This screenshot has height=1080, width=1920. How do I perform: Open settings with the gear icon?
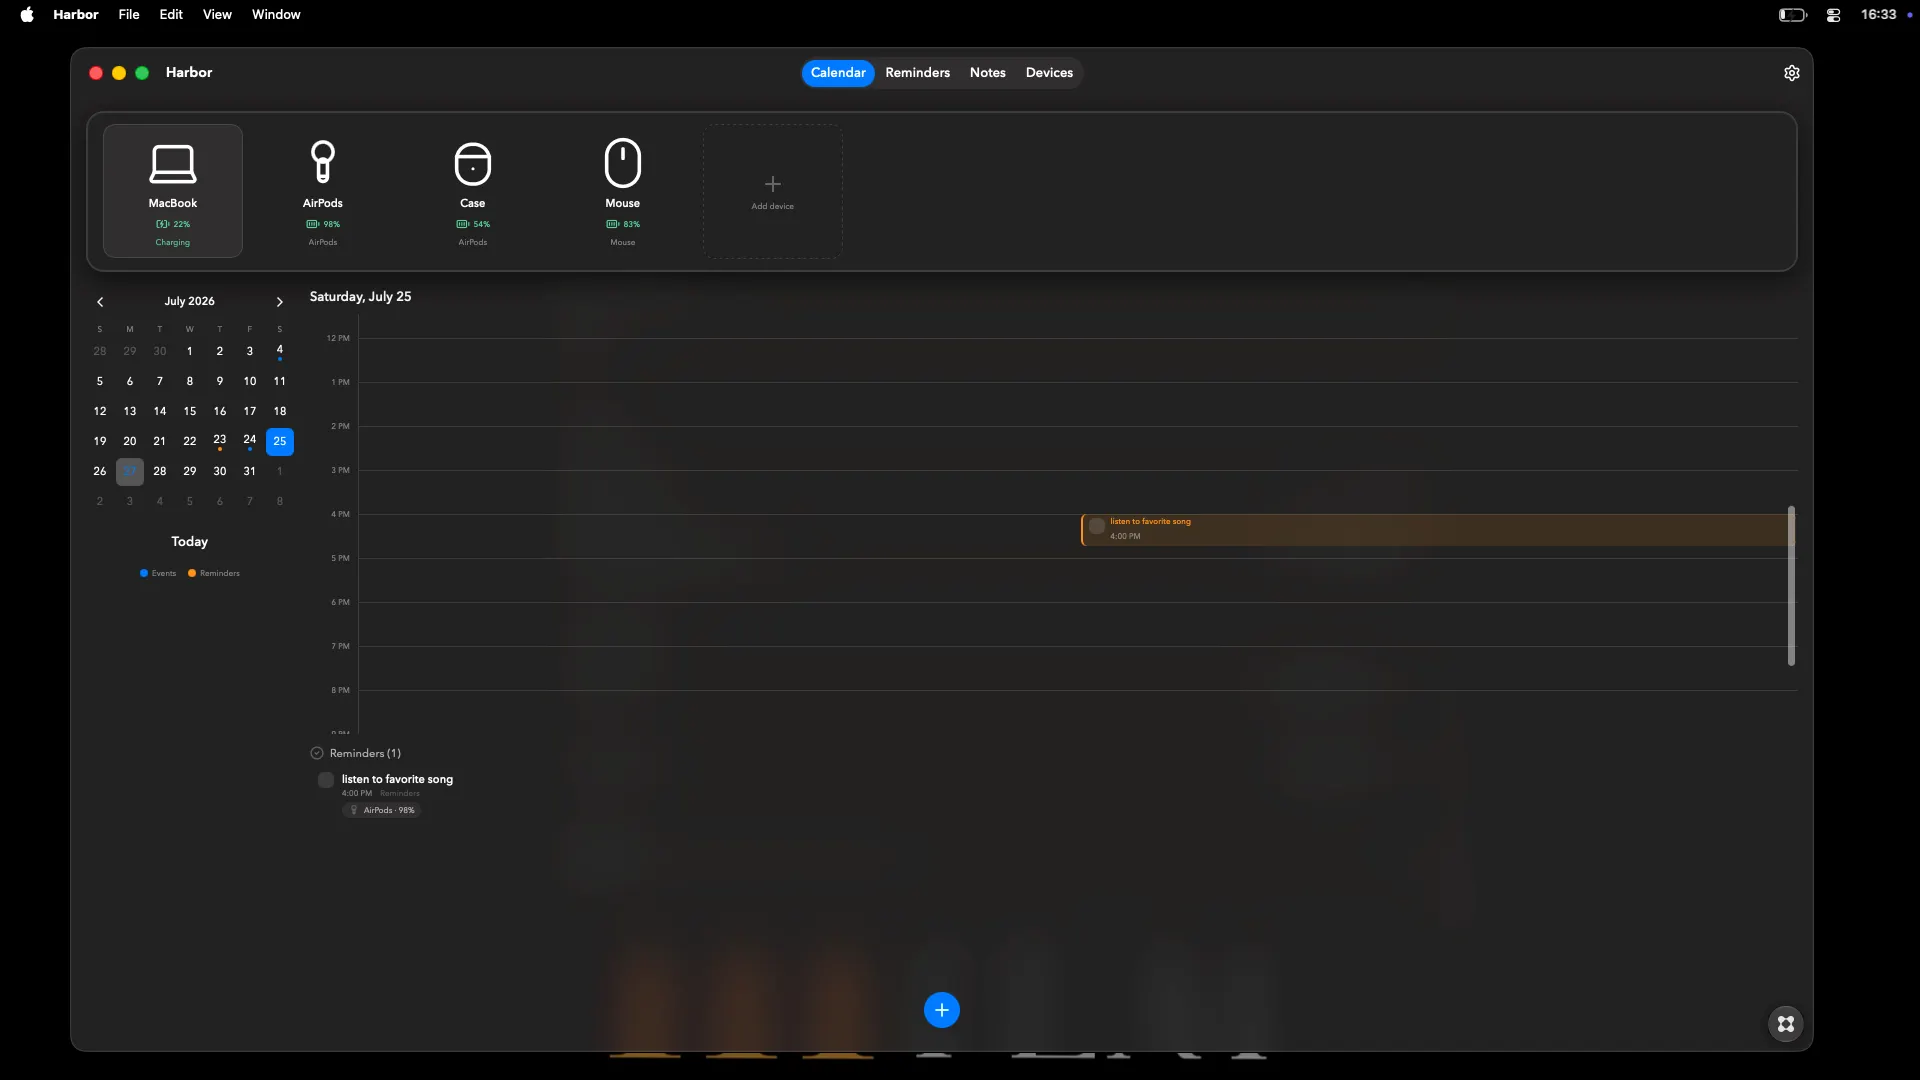(1792, 73)
